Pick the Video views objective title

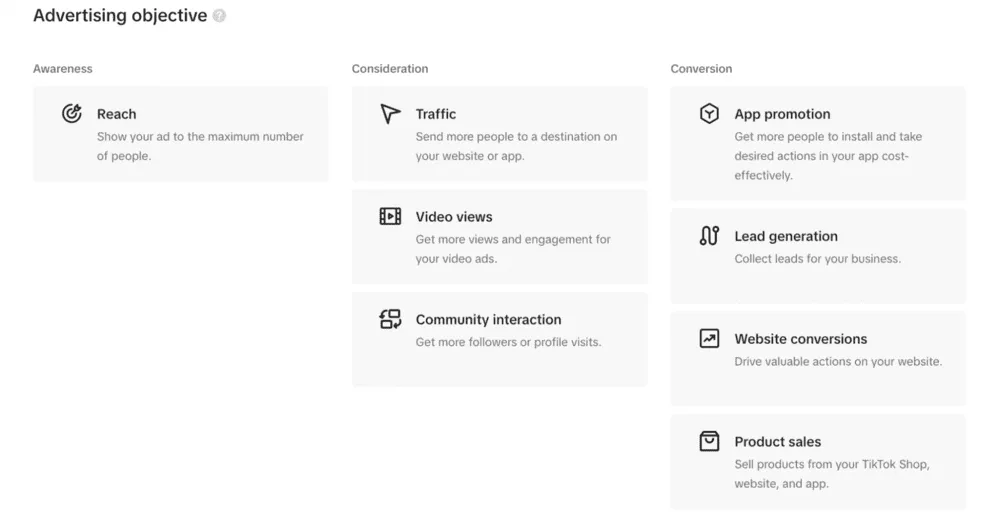click(x=454, y=217)
